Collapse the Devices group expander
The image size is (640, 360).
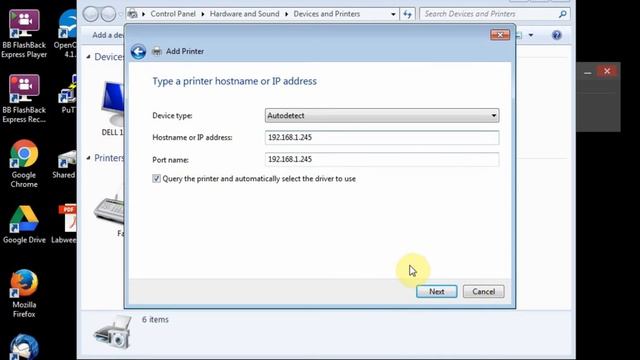point(88,57)
